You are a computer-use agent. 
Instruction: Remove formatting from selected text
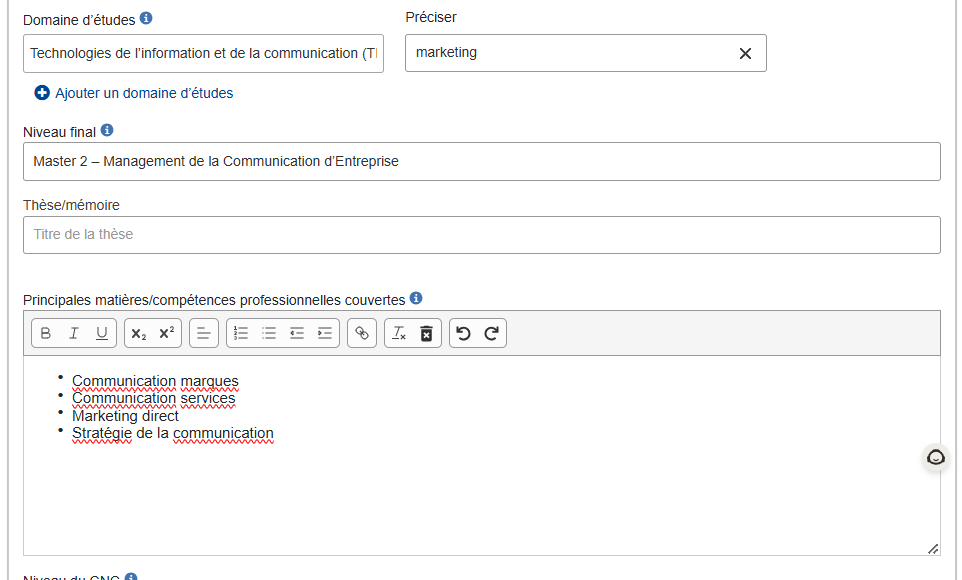398,334
